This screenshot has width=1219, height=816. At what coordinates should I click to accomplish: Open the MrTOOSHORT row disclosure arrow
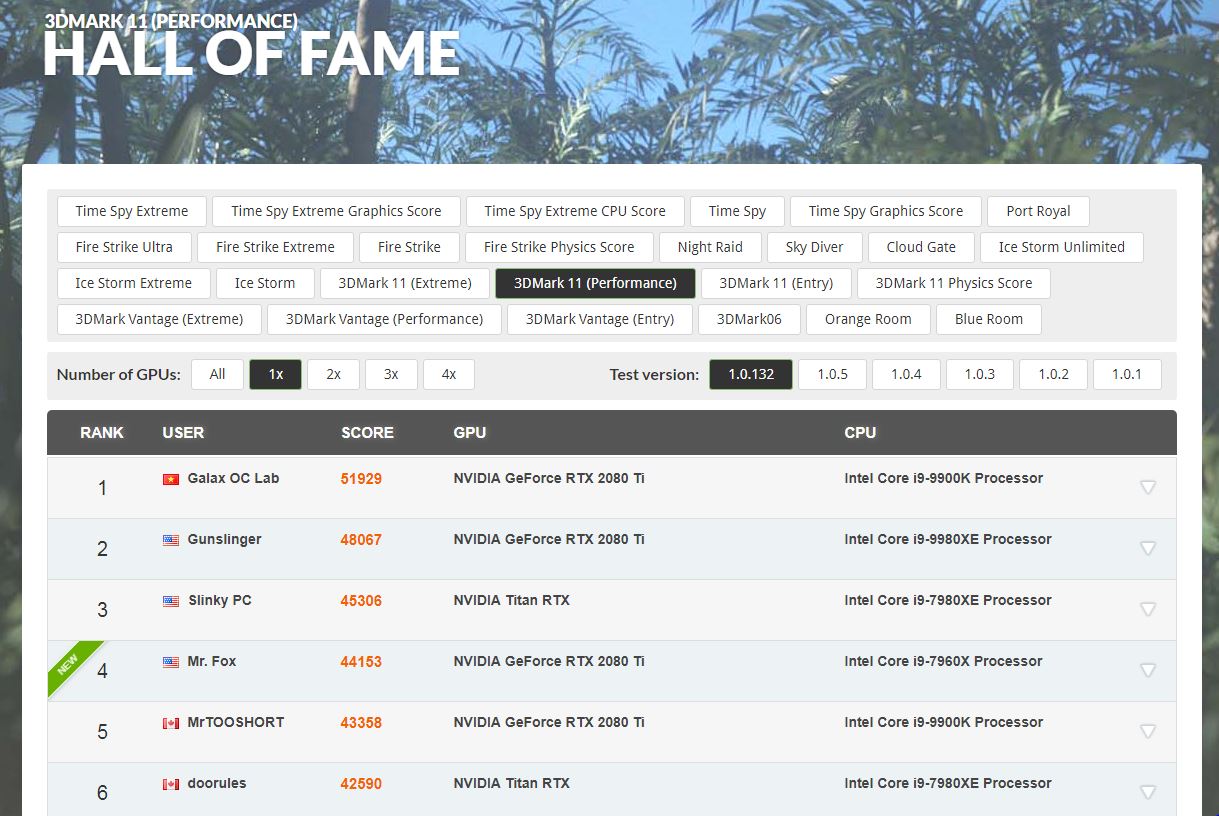tap(1148, 731)
